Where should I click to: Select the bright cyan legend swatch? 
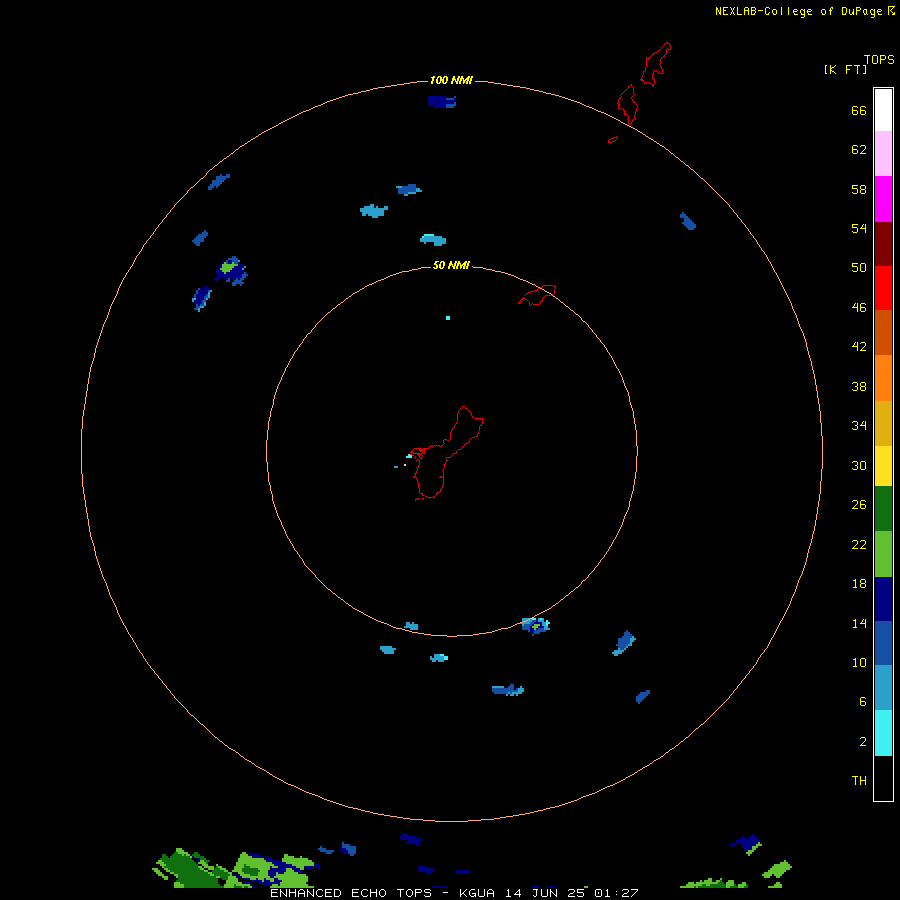pos(883,733)
